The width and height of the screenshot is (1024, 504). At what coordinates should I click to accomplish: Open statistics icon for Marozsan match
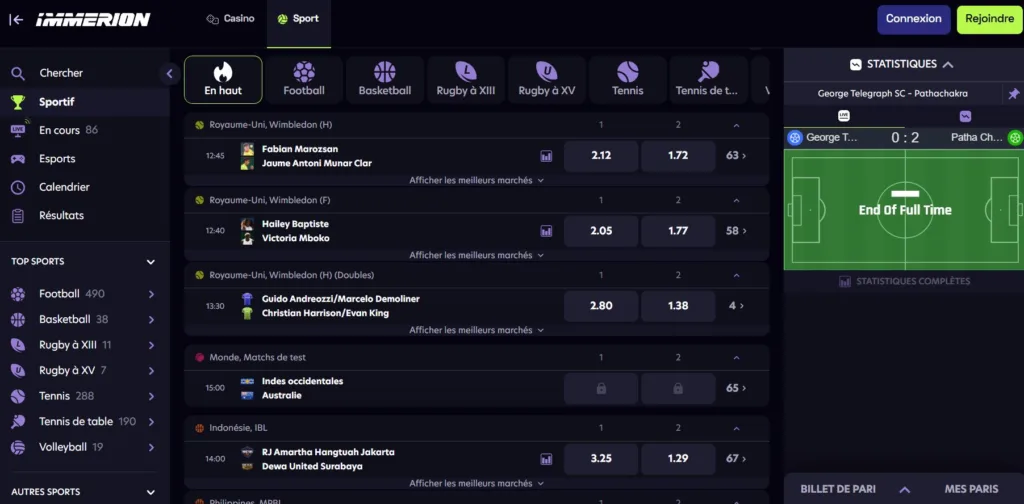(x=546, y=156)
